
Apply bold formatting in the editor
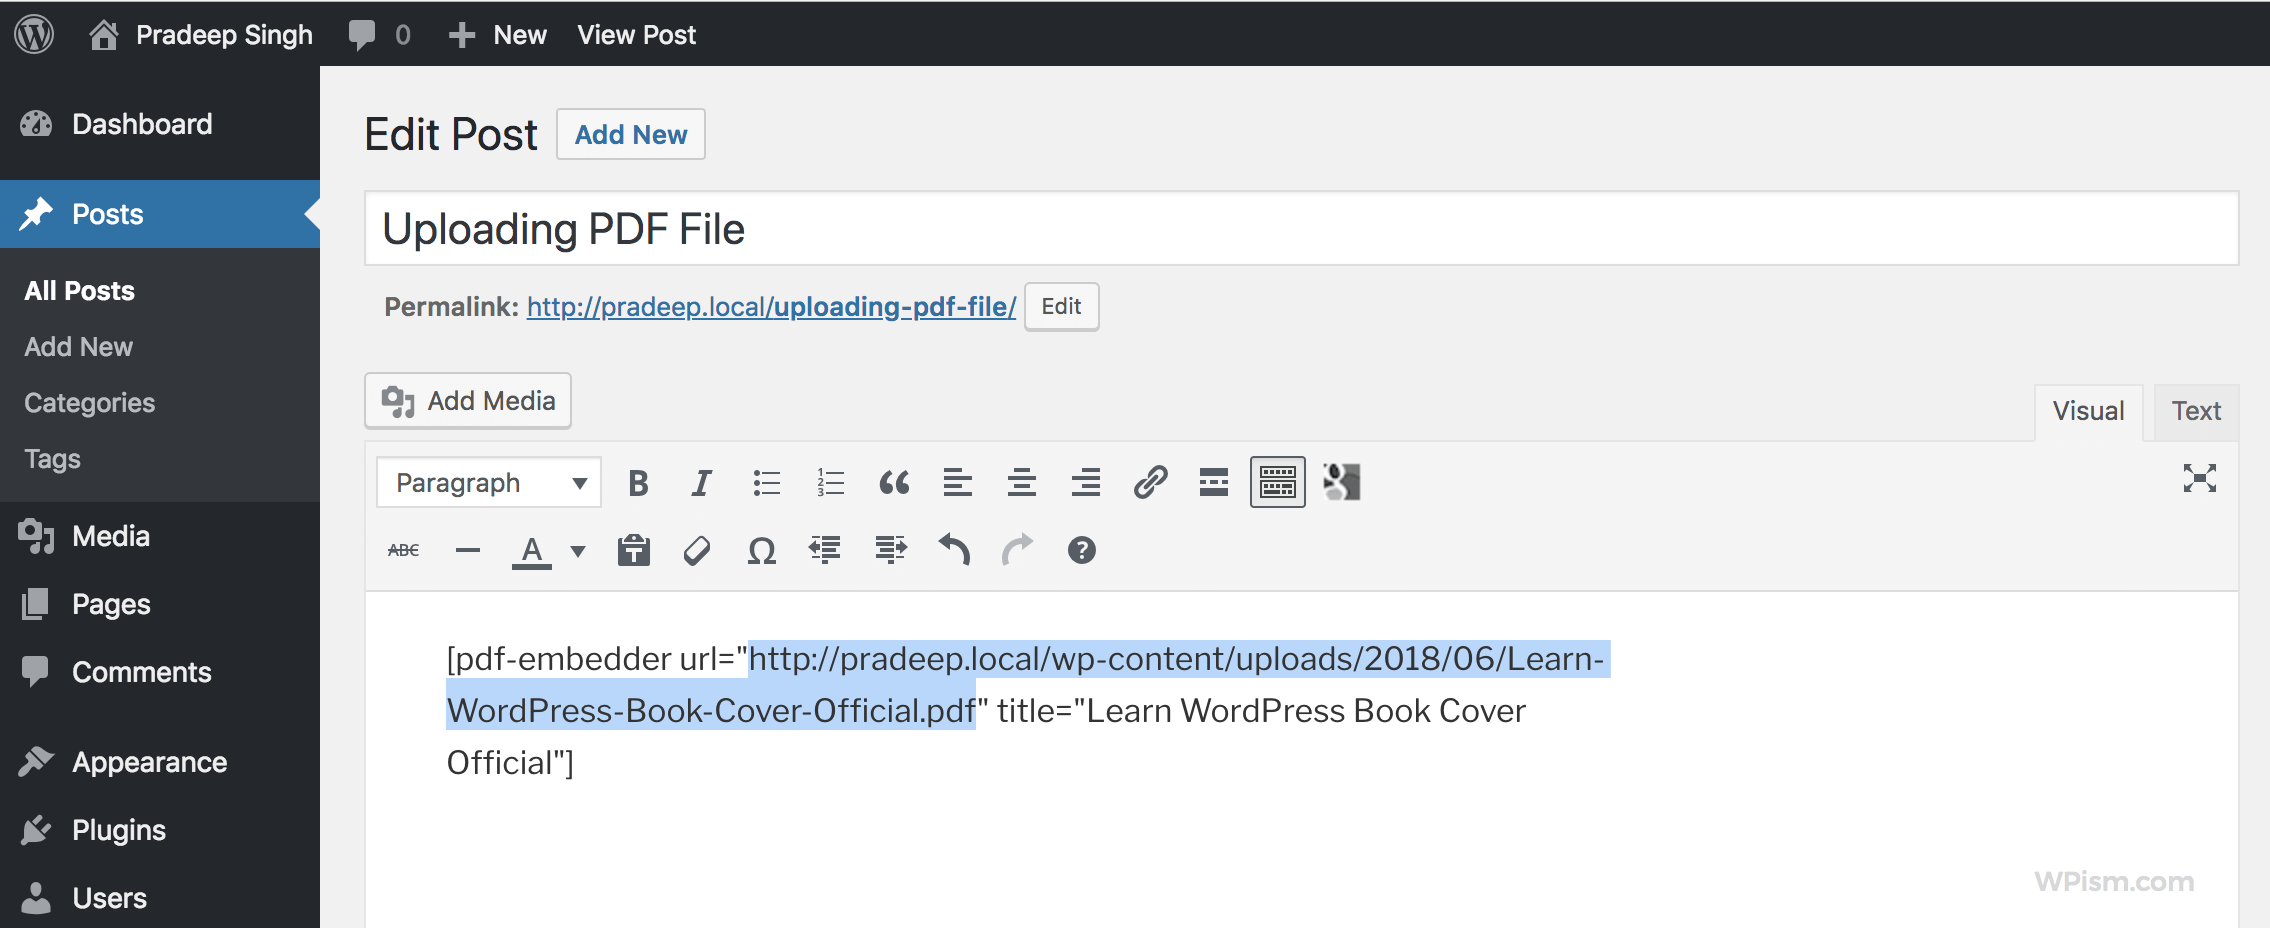pyautogui.click(x=637, y=482)
